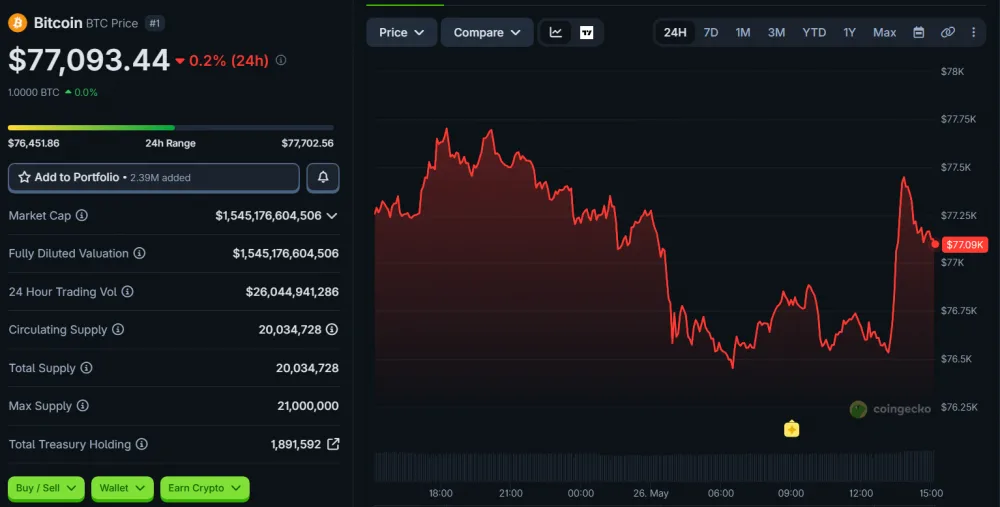The height and width of the screenshot is (507, 1000).
Task: Switch to TradingView chart icon
Action: (x=586, y=33)
